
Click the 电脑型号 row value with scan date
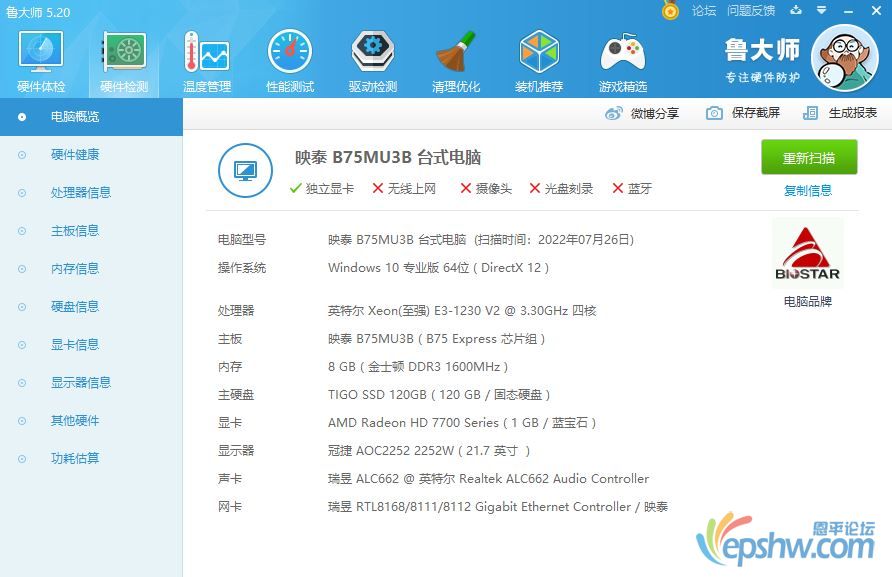pyautogui.click(x=481, y=240)
